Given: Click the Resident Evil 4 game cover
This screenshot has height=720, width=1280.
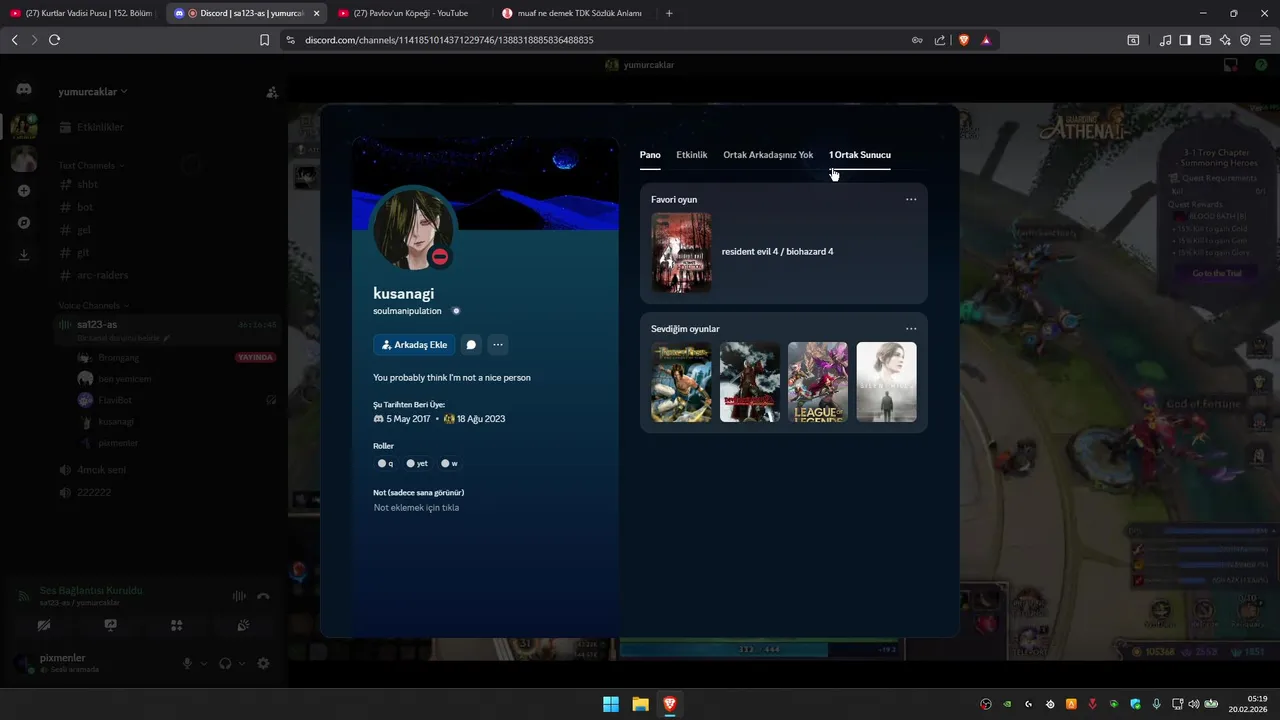Looking at the screenshot, I should pyautogui.click(x=681, y=252).
